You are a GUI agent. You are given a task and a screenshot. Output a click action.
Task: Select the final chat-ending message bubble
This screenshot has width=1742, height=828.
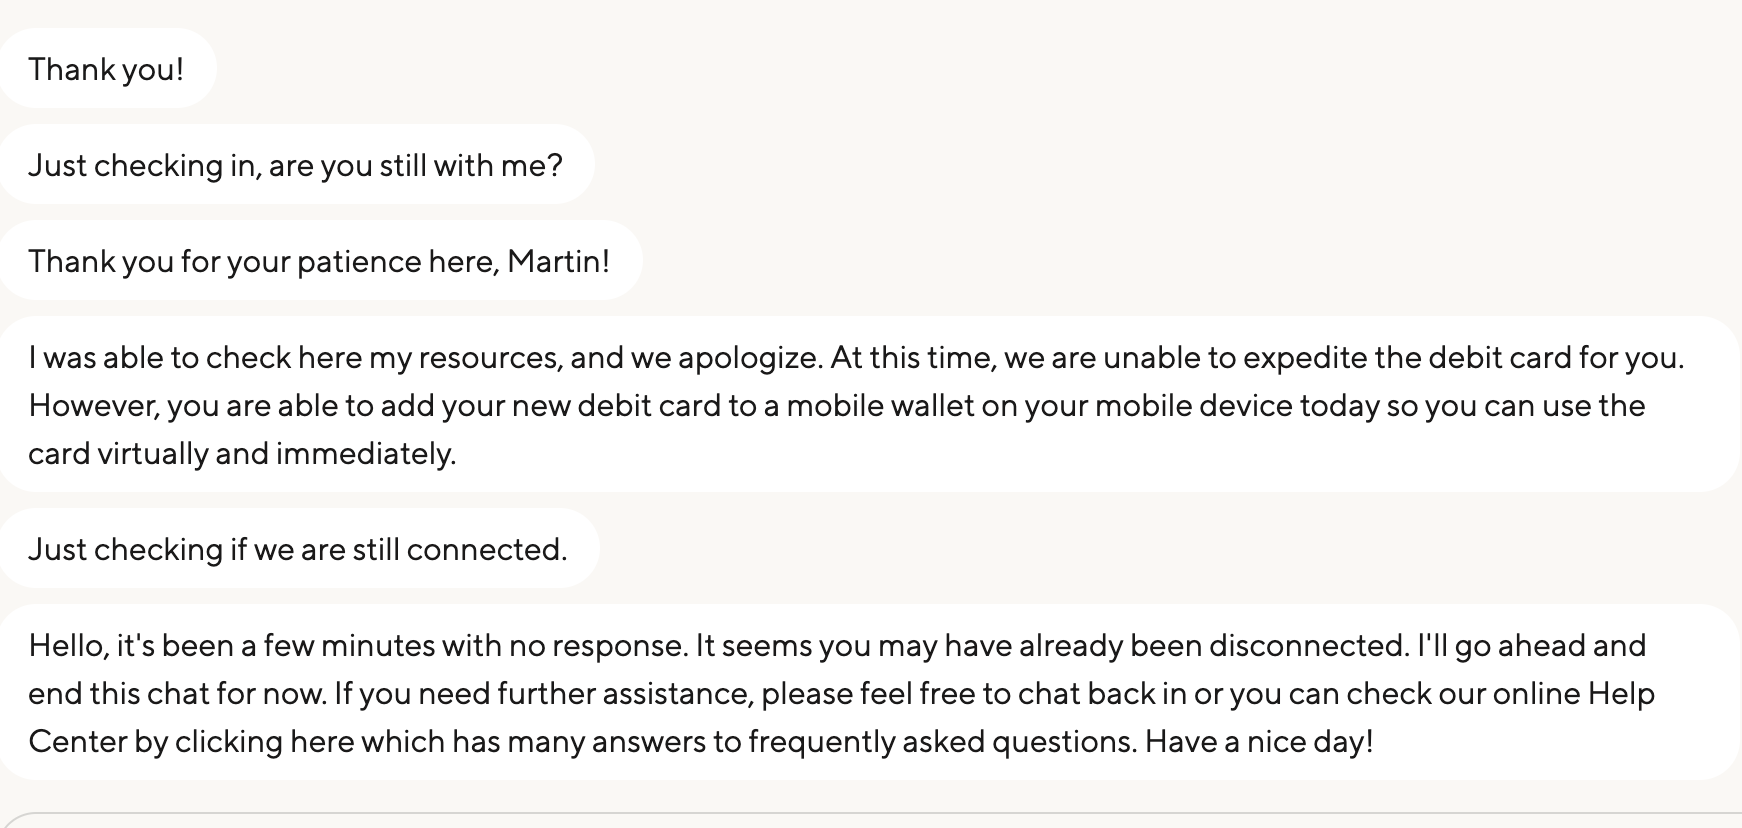(870, 693)
